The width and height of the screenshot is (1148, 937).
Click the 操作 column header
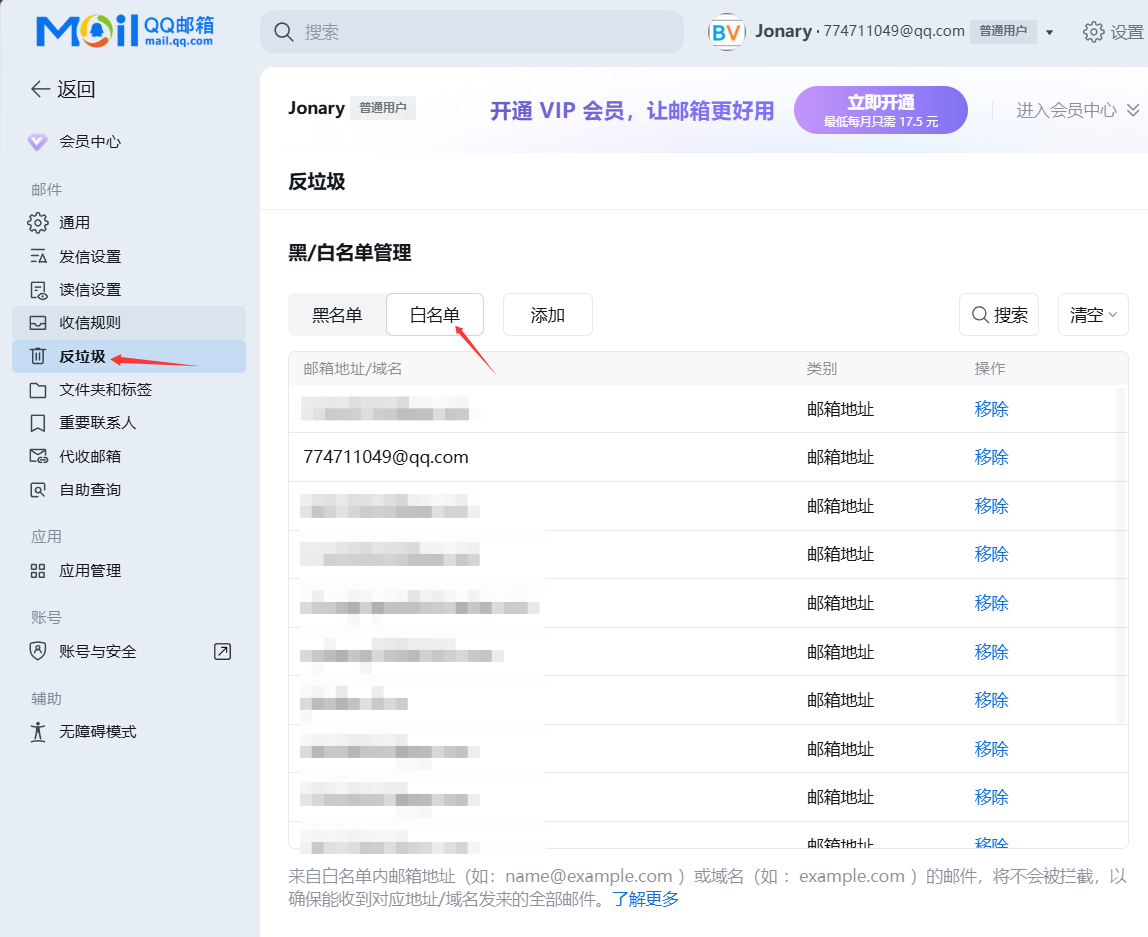[x=990, y=369]
